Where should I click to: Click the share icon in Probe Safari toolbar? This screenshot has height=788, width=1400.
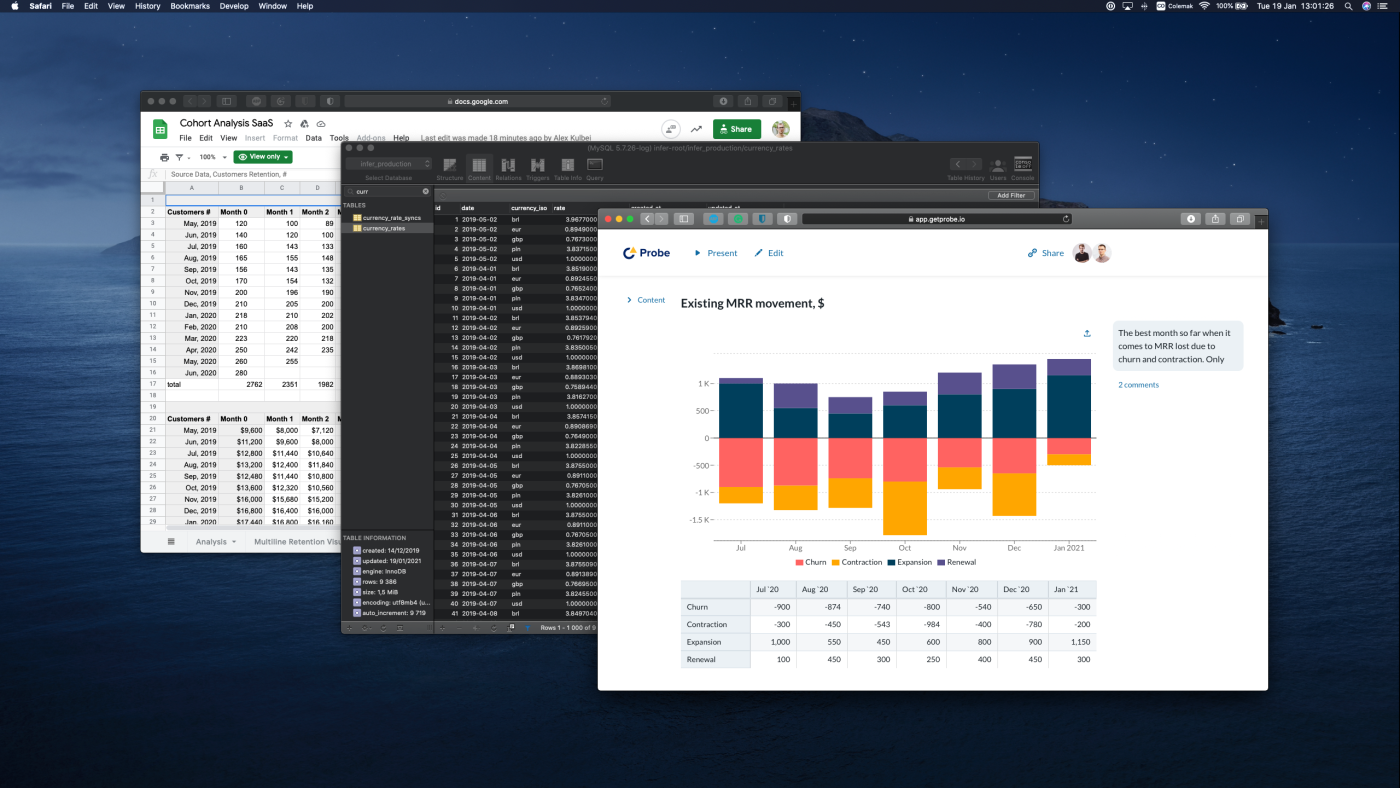(1216, 218)
